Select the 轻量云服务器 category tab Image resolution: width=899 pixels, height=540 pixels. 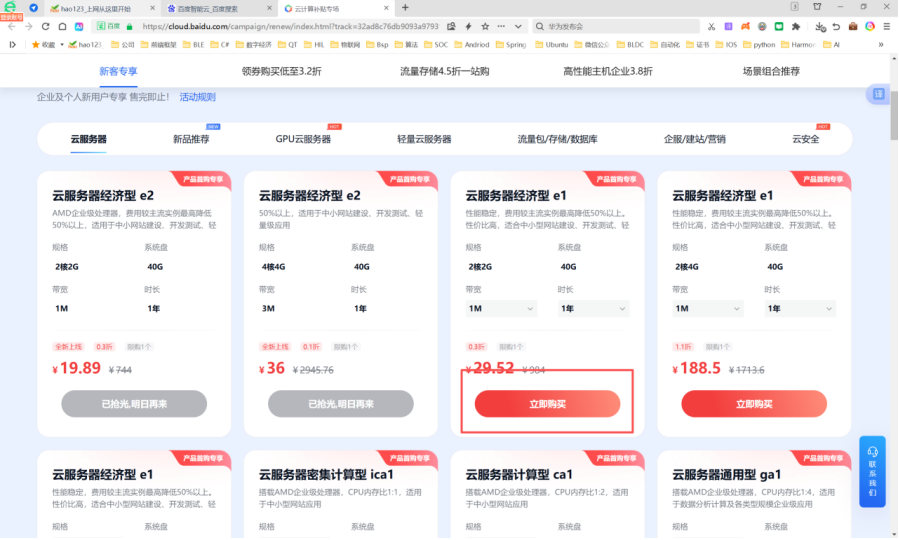tap(424, 139)
